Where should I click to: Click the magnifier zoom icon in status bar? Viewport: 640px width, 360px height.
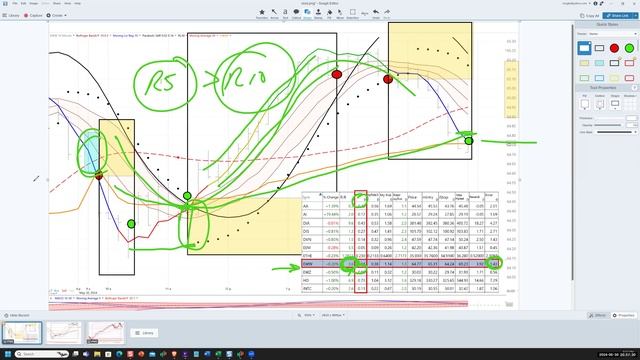pos(299,315)
